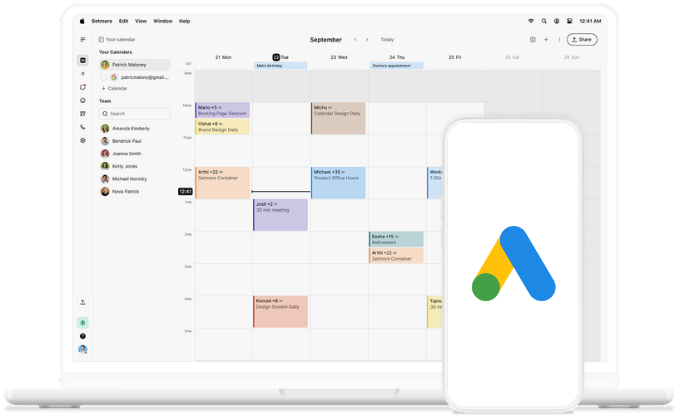Click the plus icon to add event
Viewport: 680px width, 420px height.
pos(546,39)
